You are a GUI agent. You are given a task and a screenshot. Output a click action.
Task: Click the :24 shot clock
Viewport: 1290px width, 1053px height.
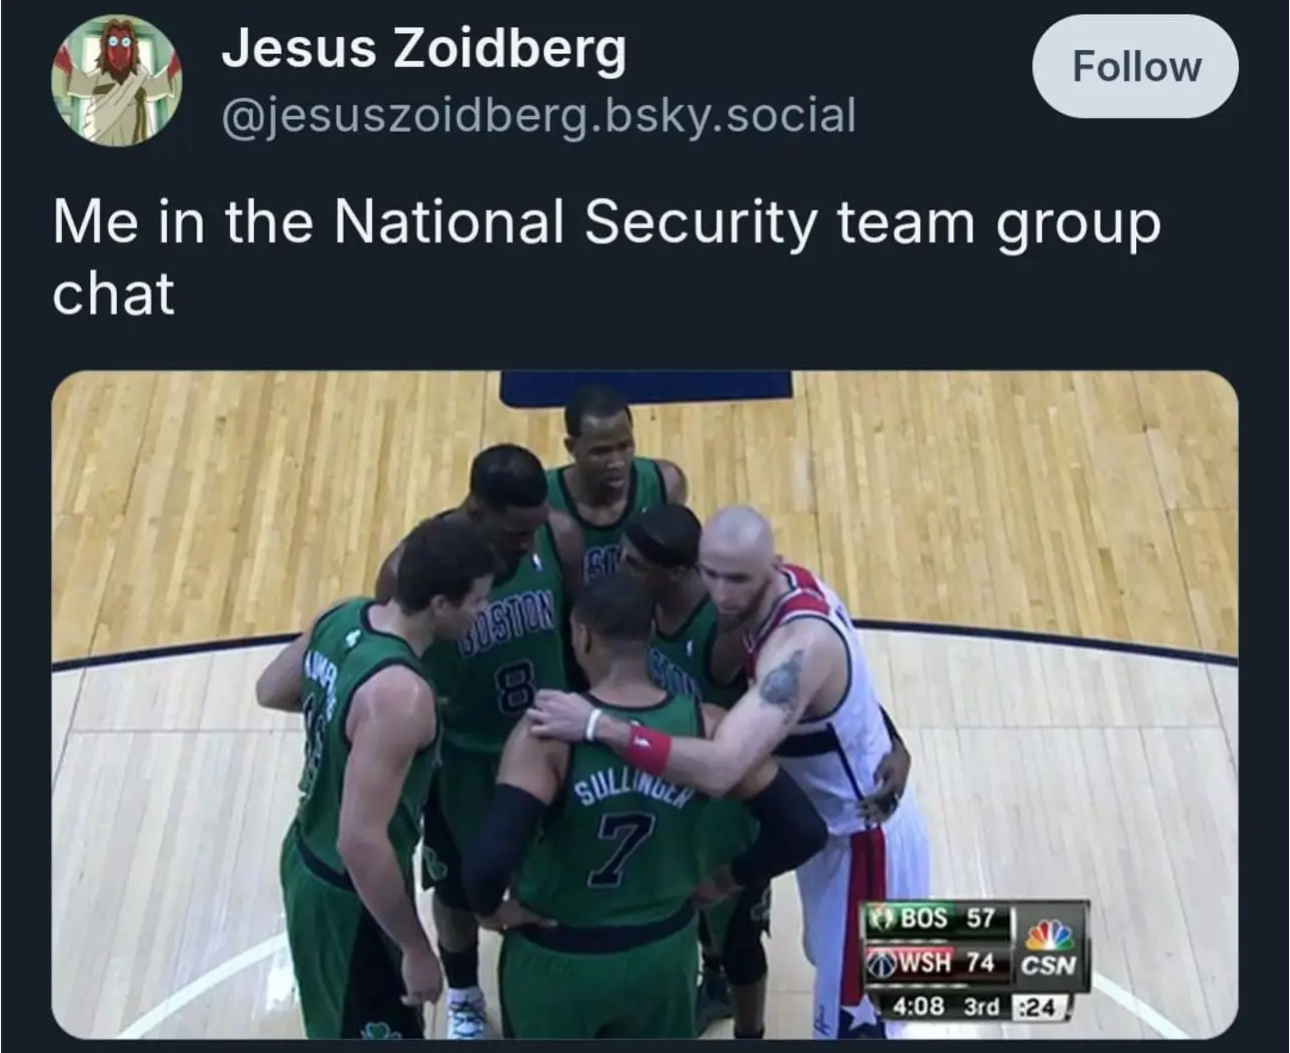tap(1040, 1006)
